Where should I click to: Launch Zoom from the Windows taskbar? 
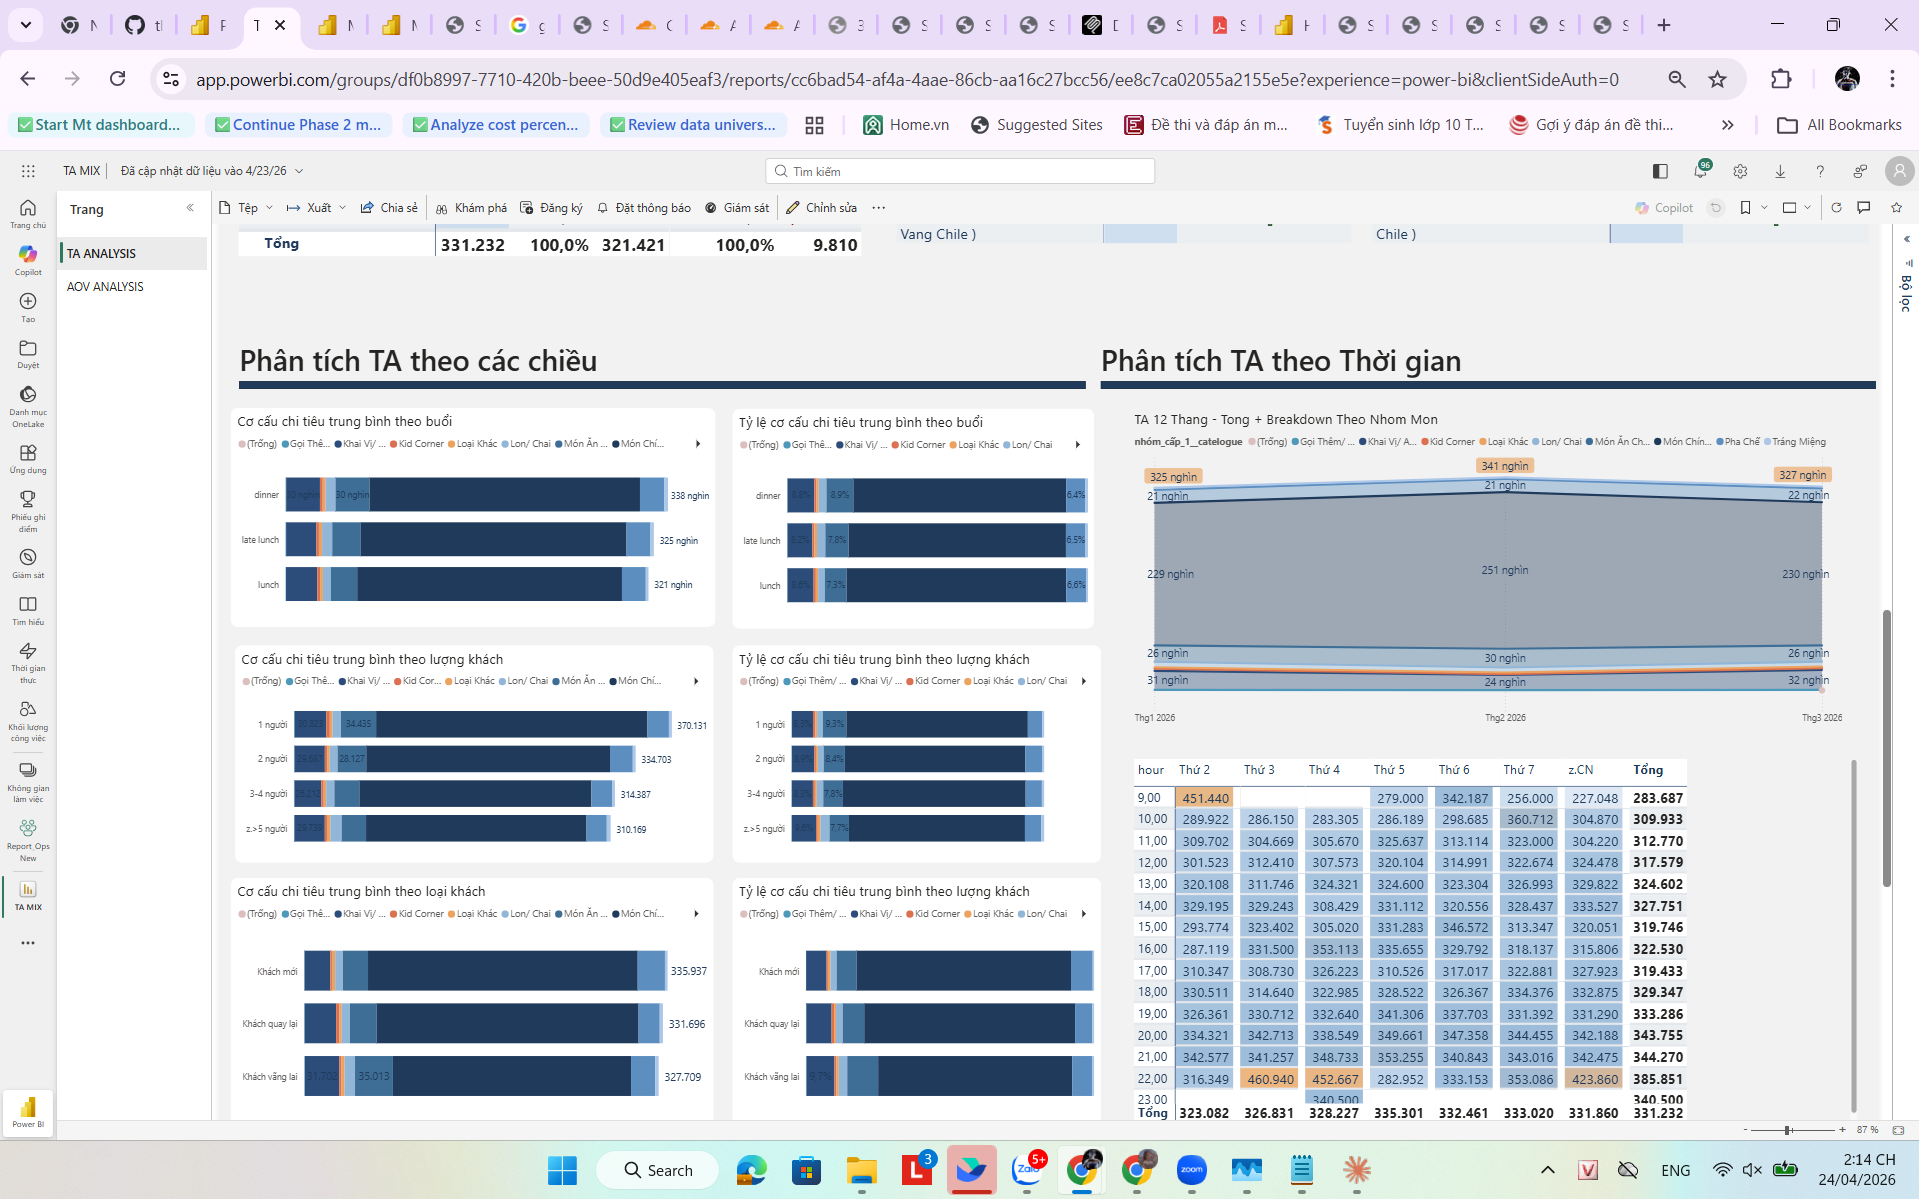(1191, 1170)
